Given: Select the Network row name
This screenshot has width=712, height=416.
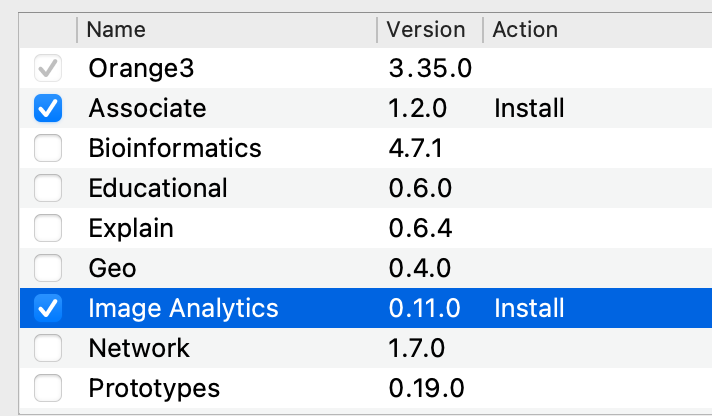Looking at the screenshot, I should pyautogui.click(x=138, y=348).
